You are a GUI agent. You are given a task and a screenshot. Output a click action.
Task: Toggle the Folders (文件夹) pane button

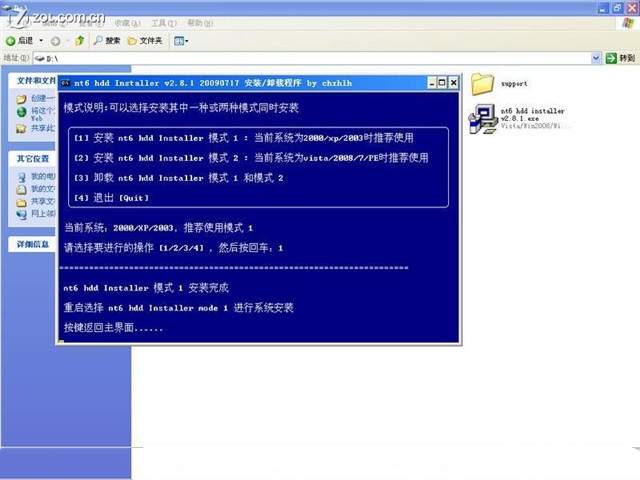coord(145,40)
